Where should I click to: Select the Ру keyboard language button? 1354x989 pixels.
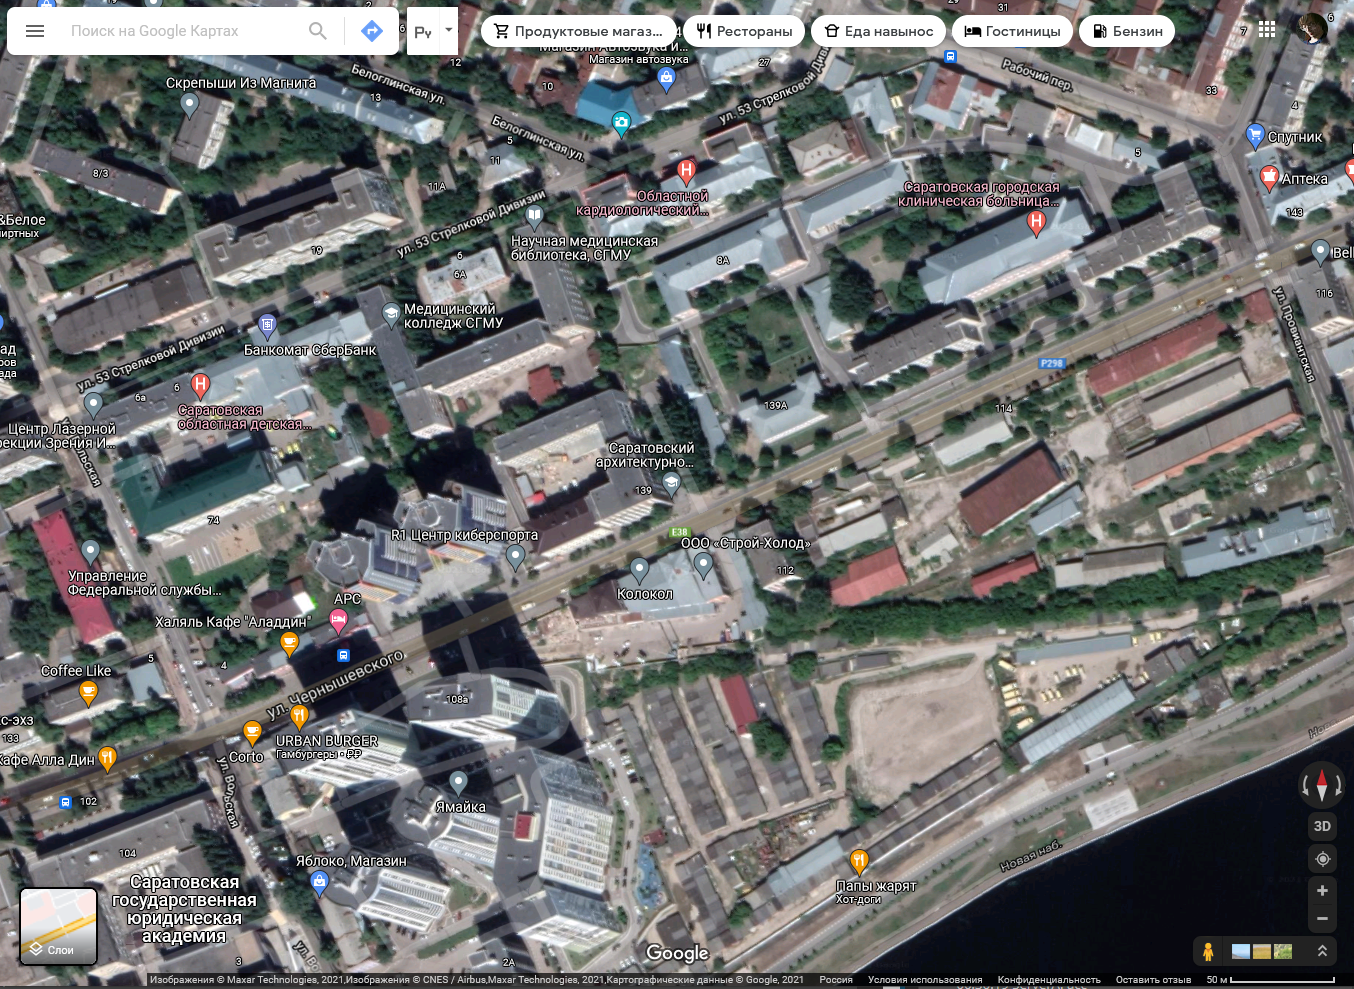(423, 31)
